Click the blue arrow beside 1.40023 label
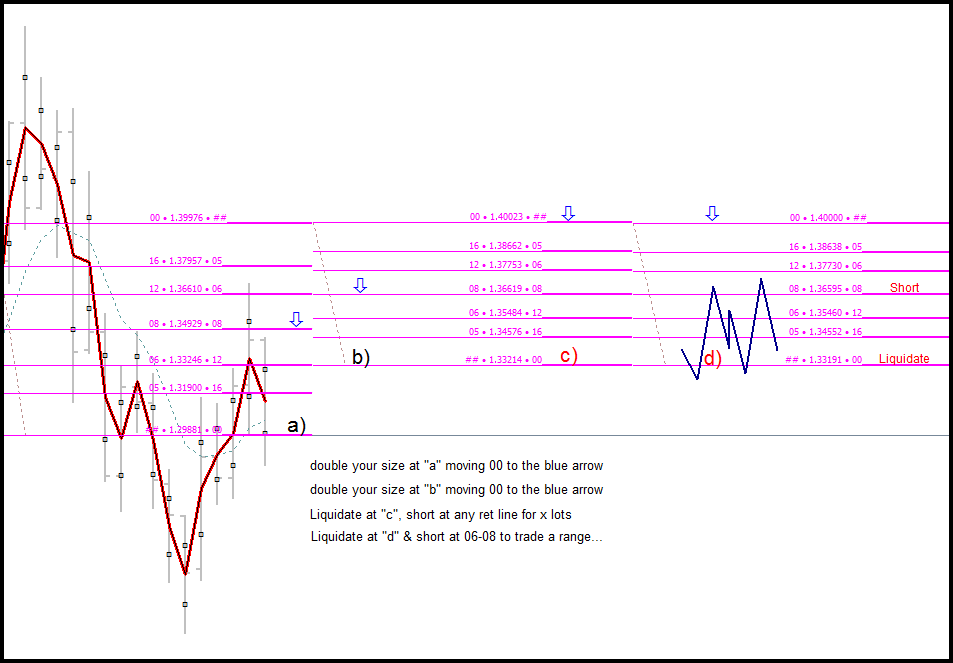 [568, 213]
